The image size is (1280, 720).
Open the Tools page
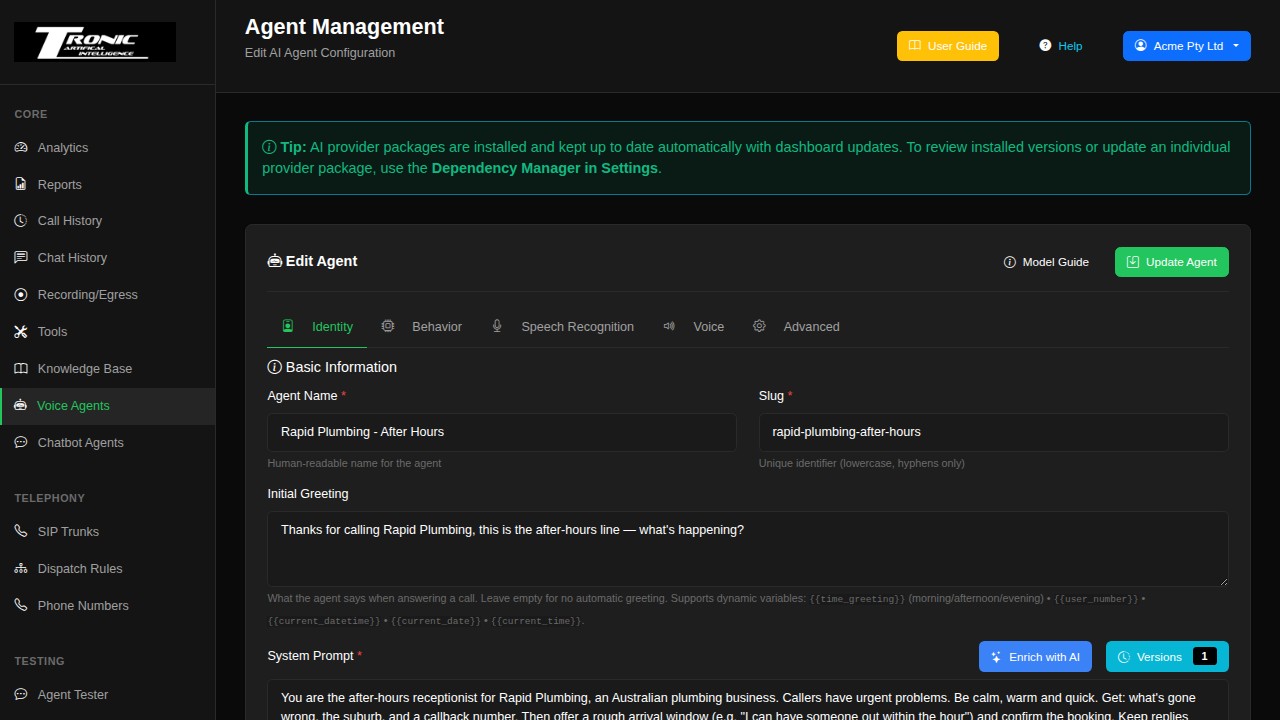[107, 332]
